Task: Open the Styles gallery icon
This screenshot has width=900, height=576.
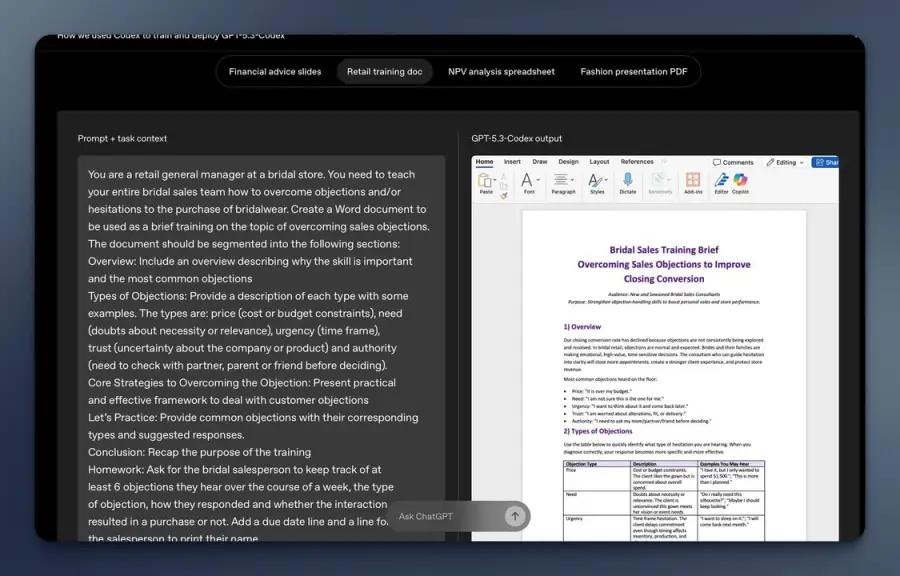Action: pyautogui.click(x=595, y=181)
